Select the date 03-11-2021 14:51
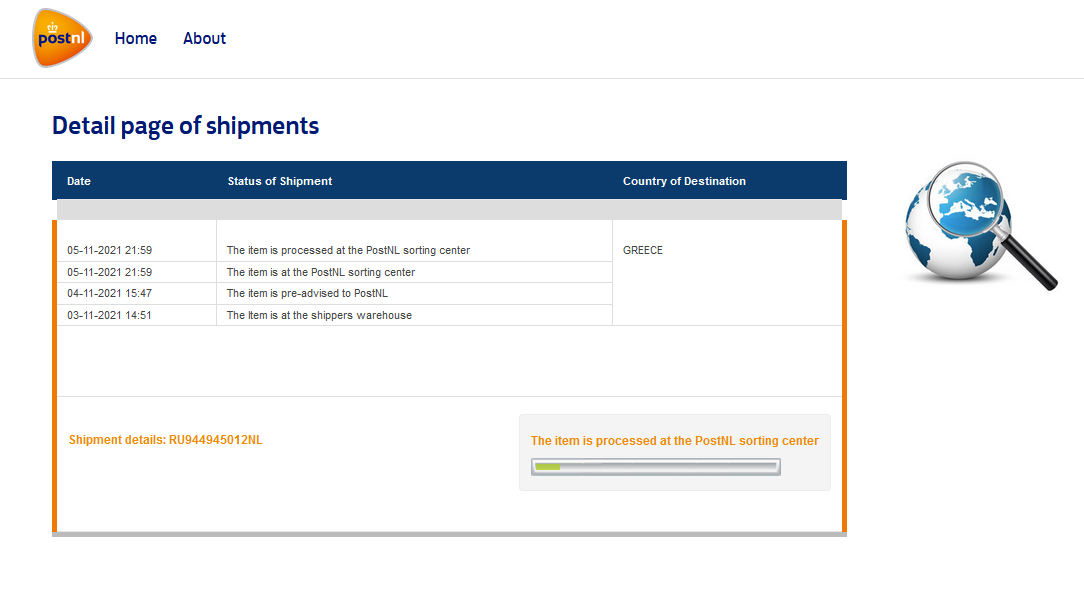The image size is (1084, 597). pos(109,315)
